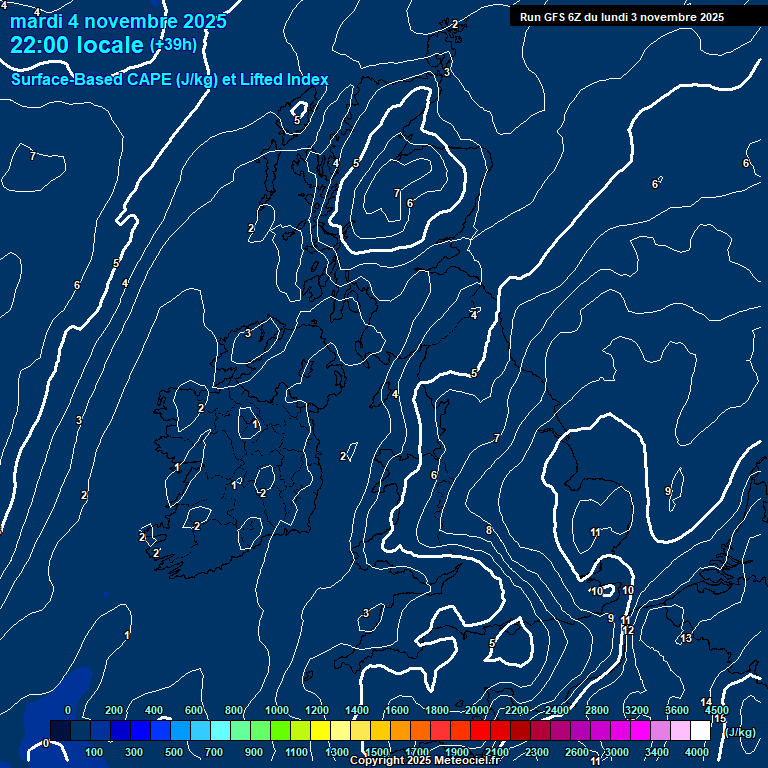Select the 22:00 locale time label
768x768 pixels.
tap(77, 45)
